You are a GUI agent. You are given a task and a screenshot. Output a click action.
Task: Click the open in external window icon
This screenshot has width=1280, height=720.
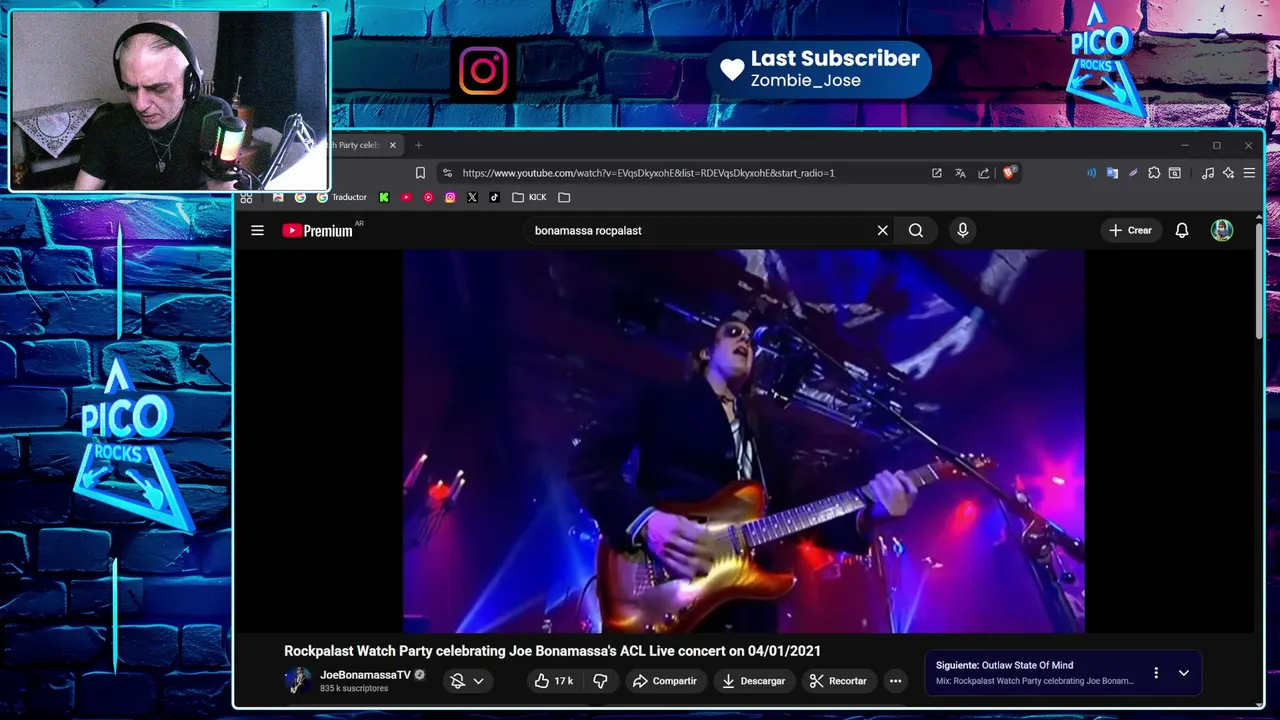tap(937, 173)
